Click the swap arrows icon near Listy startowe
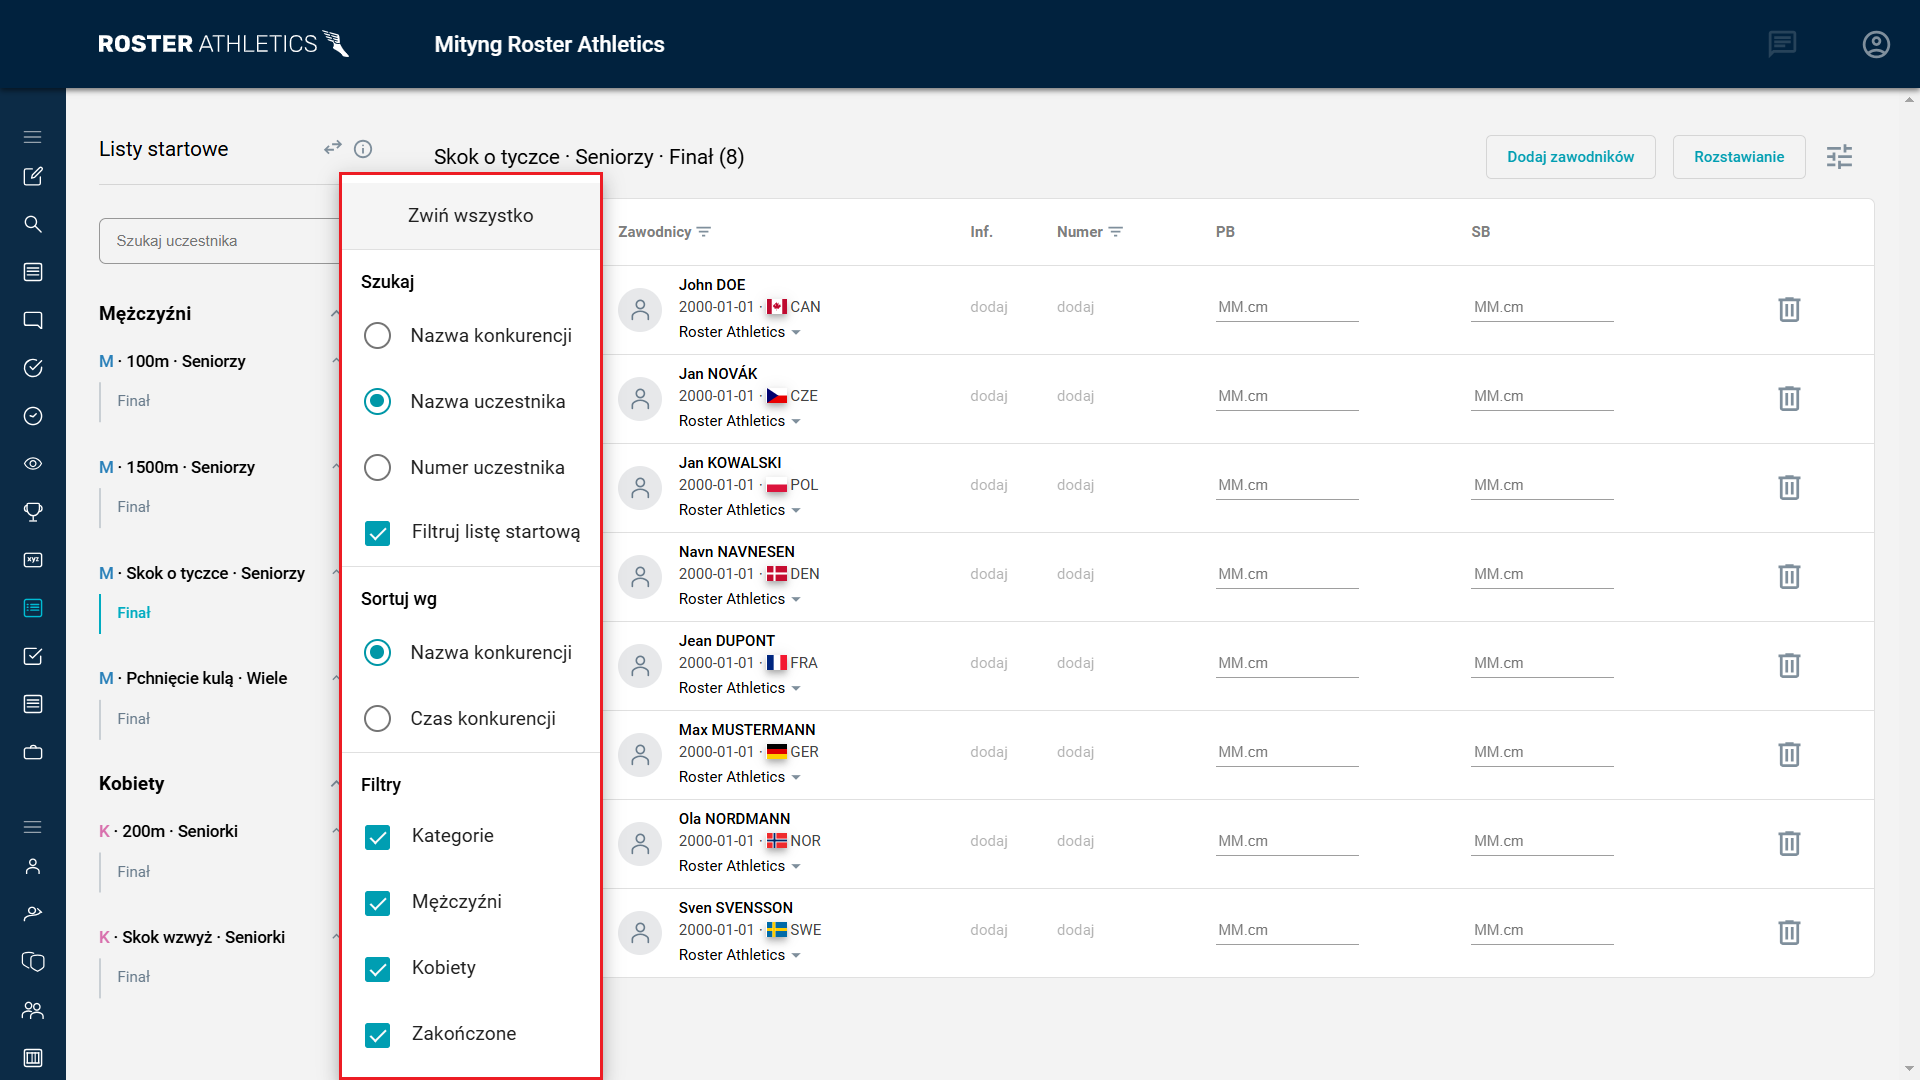The height and width of the screenshot is (1080, 1920). tap(333, 148)
